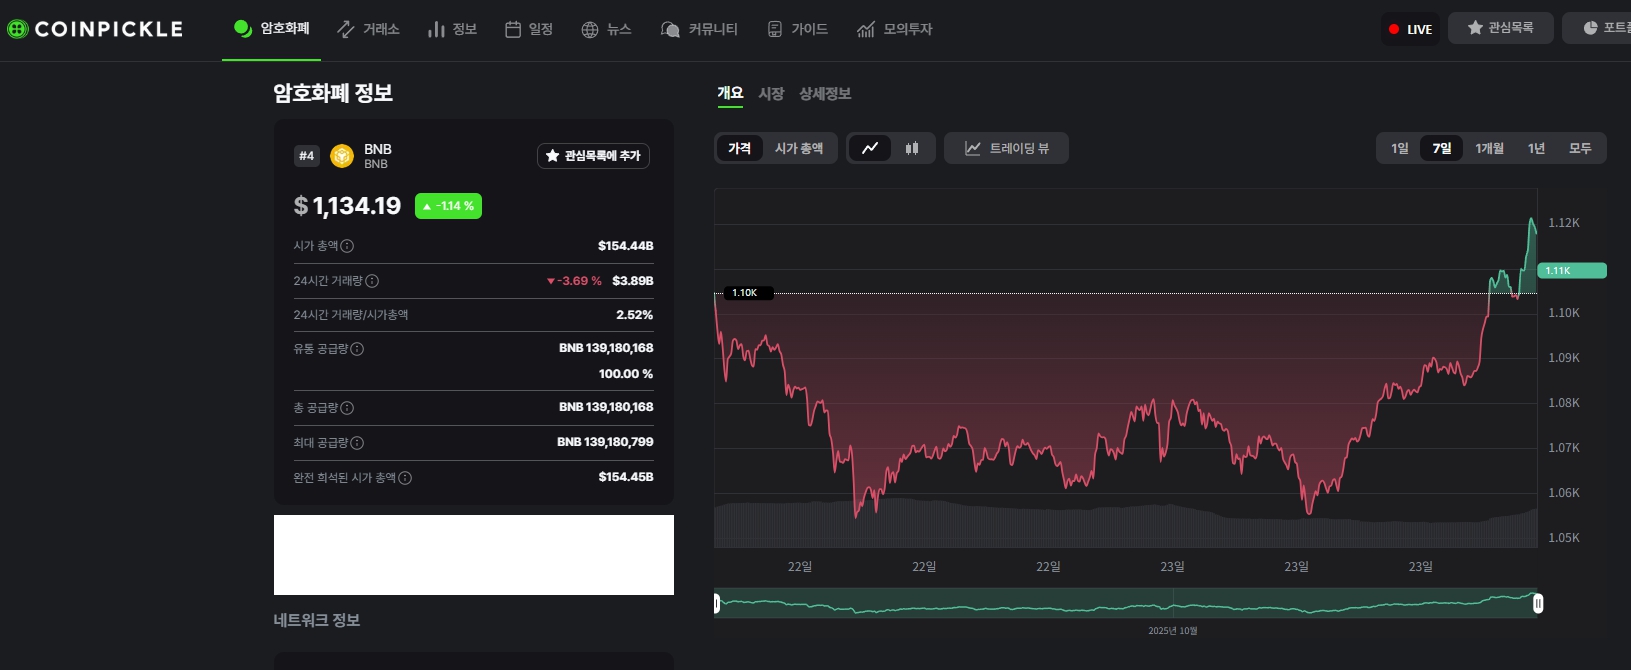This screenshot has width=1631, height=670.
Task: Open the 시장 tab
Action: (771, 93)
